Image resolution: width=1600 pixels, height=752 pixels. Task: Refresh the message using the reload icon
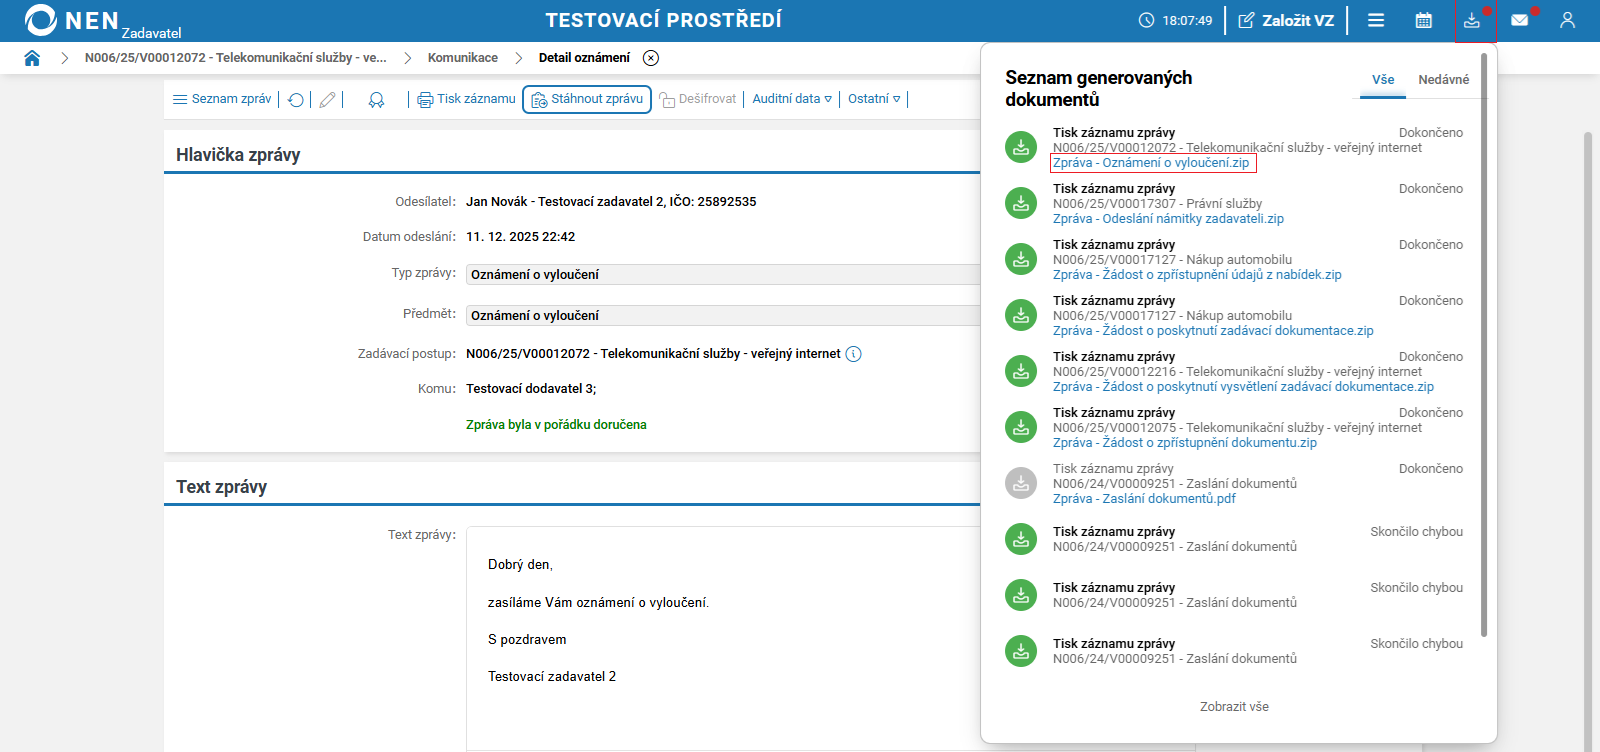(296, 99)
